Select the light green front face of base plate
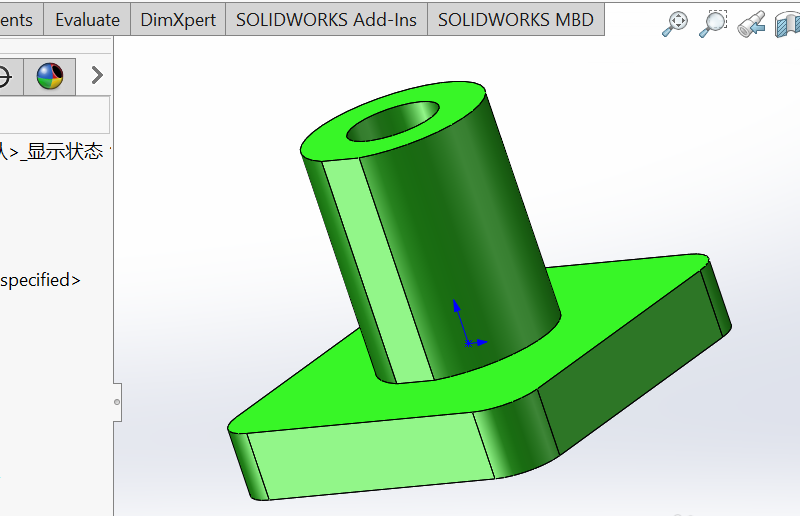 coord(371,454)
